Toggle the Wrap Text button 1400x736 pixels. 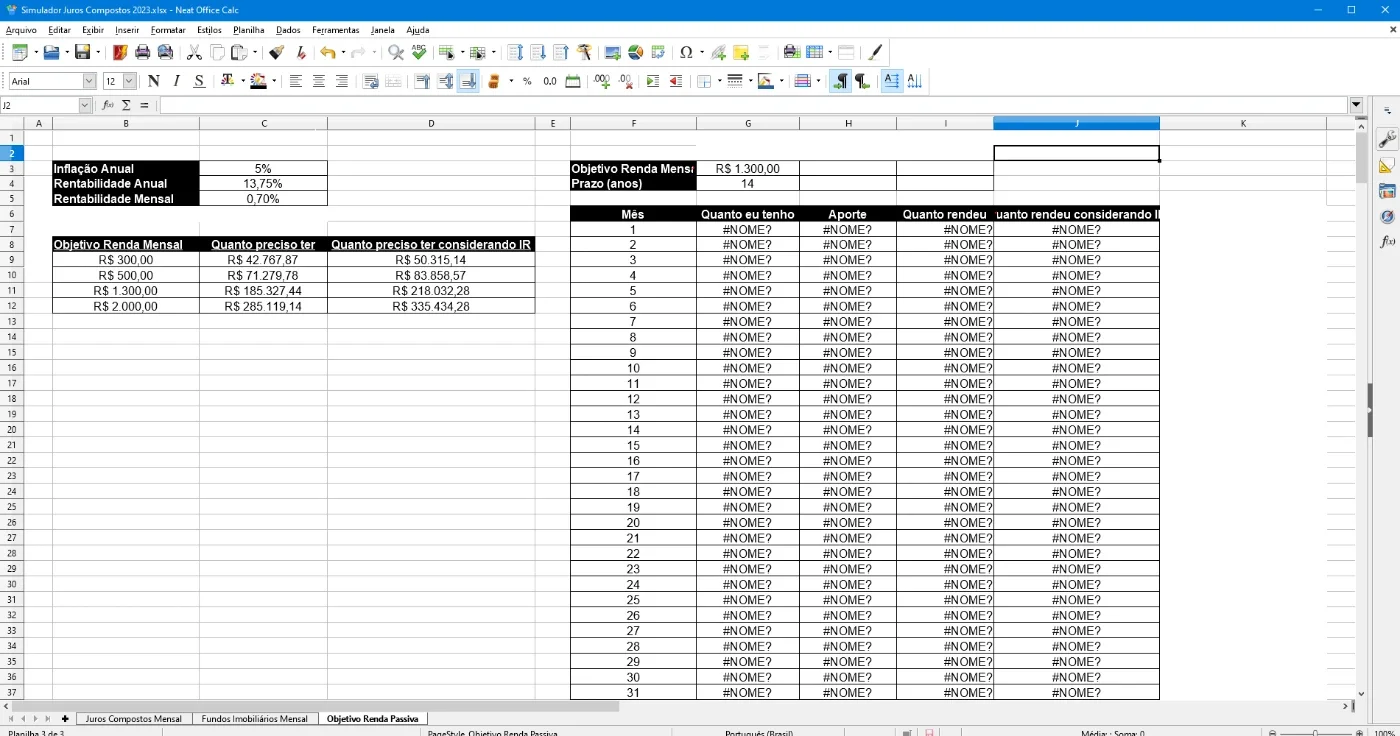[x=370, y=81]
